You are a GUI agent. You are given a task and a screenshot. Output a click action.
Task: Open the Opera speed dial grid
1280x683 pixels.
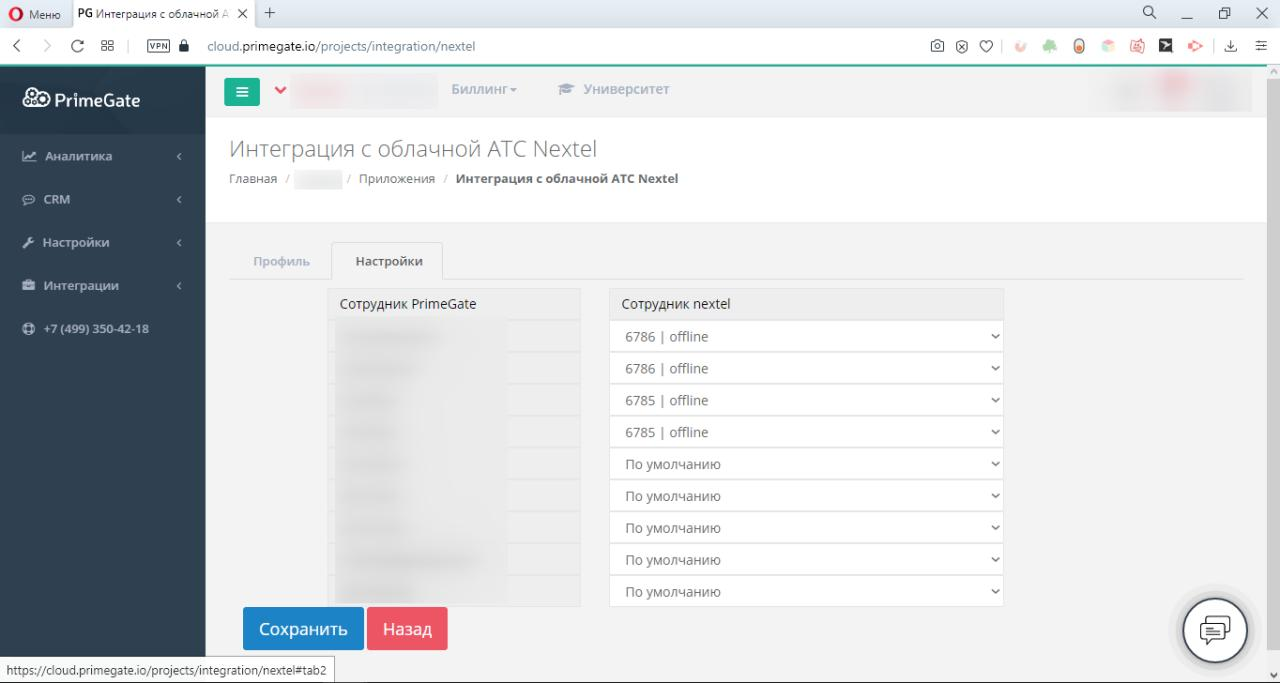107,45
